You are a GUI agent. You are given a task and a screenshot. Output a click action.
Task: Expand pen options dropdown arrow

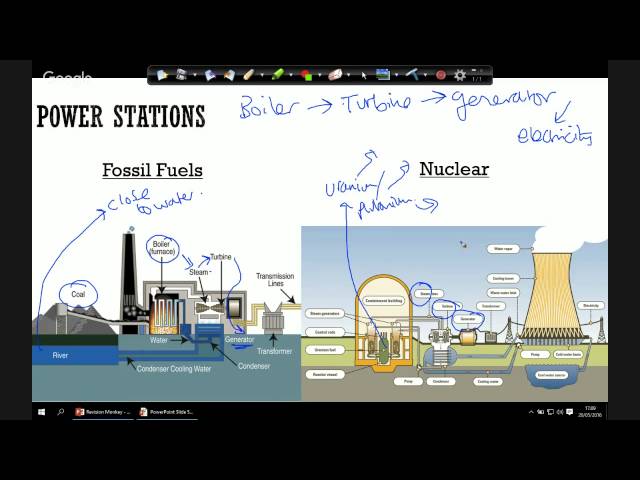coord(262,75)
